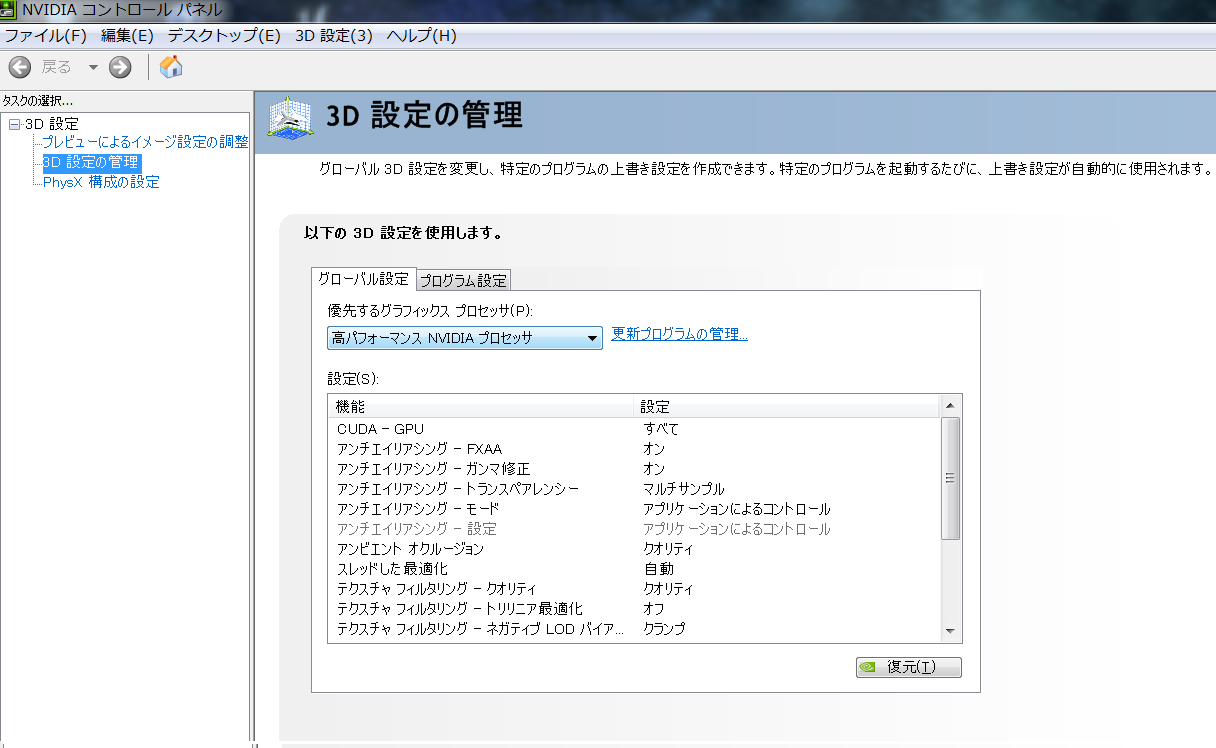This screenshot has width=1216, height=748.
Task: Click the 自動 value for スレッドした最適化
Action: pyautogui.click(x=658, y=569)
